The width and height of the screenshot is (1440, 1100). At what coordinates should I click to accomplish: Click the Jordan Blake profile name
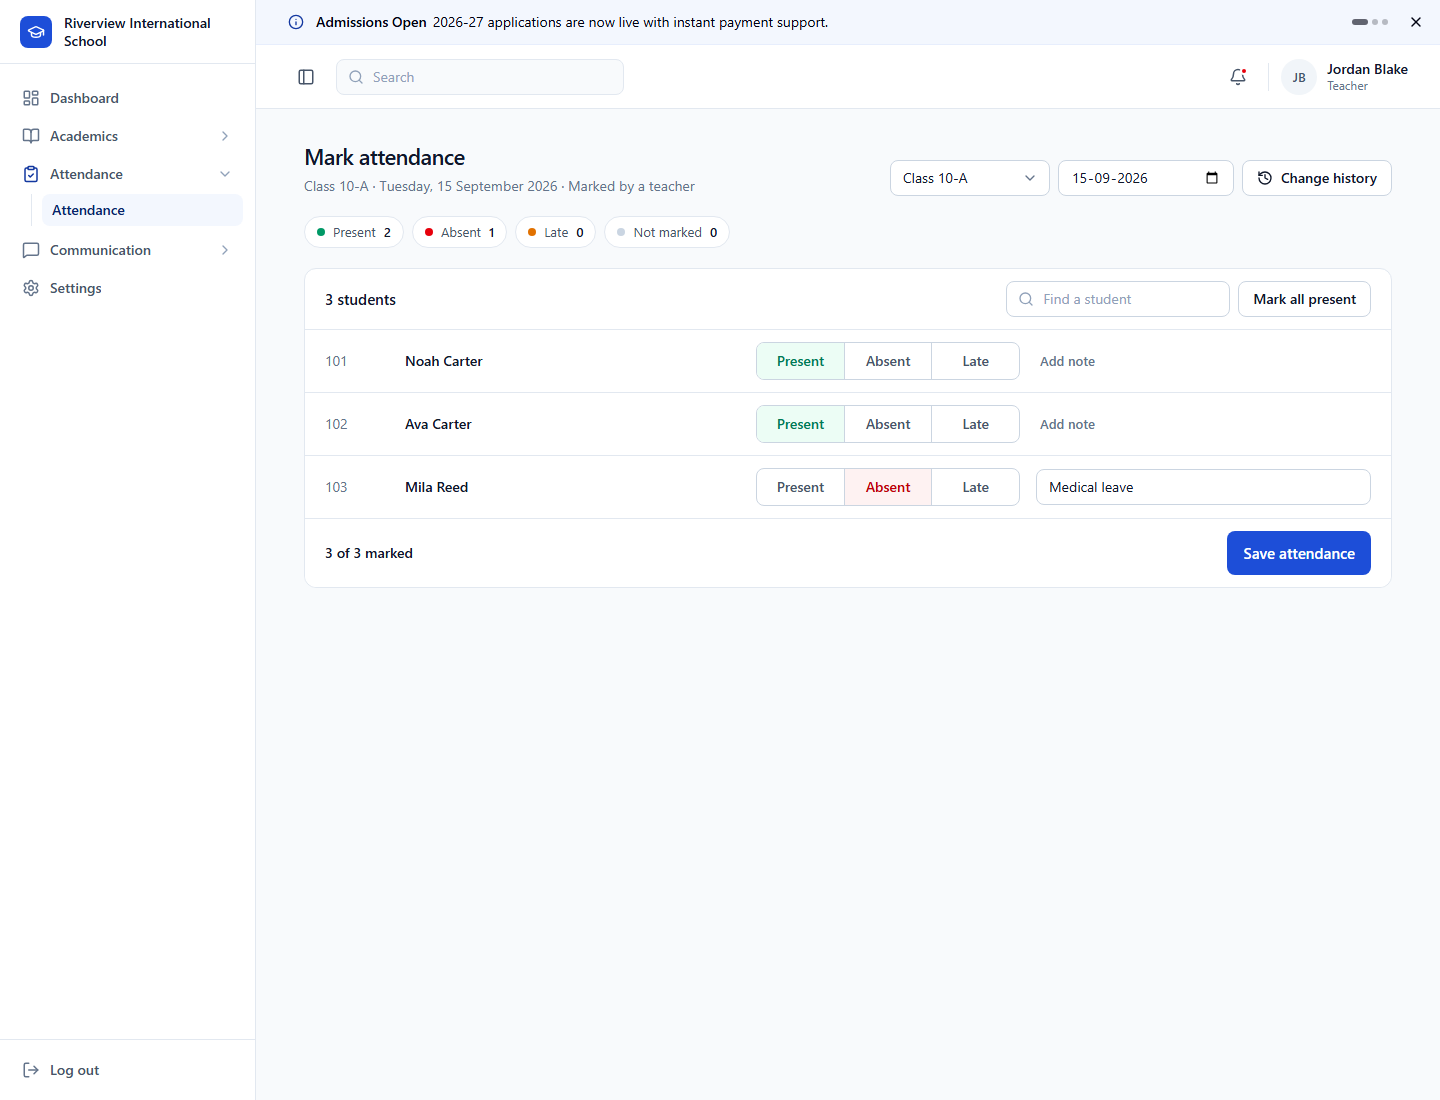point(1367,69)
